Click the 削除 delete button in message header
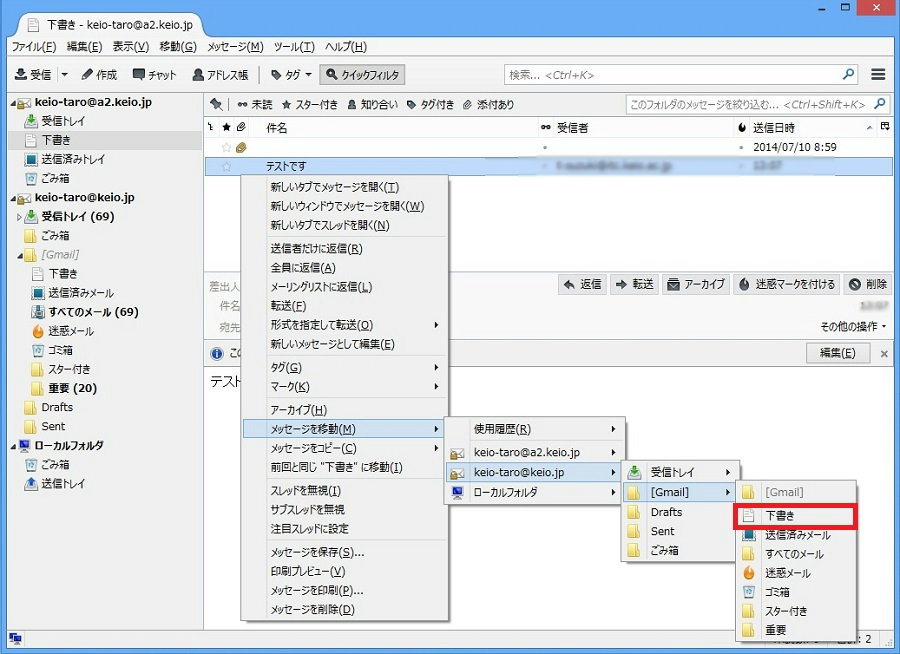 867,284
